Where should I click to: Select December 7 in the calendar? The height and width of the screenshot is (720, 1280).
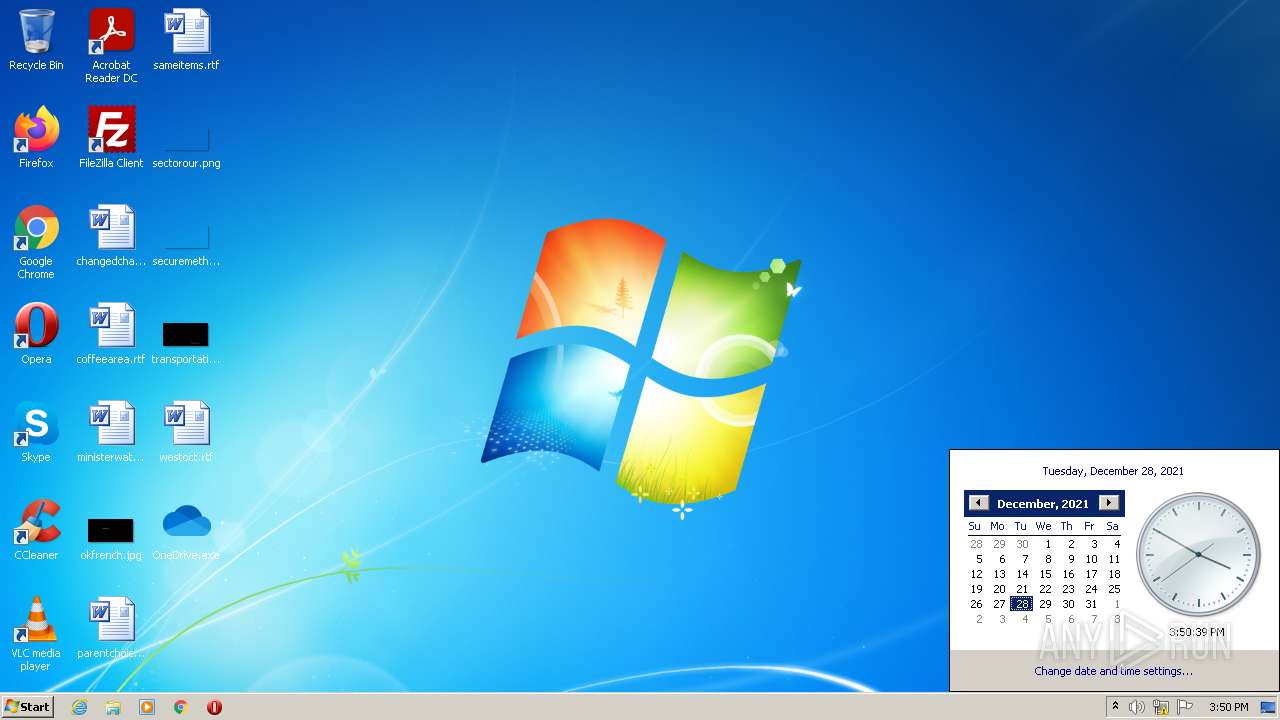point(1024,559)
